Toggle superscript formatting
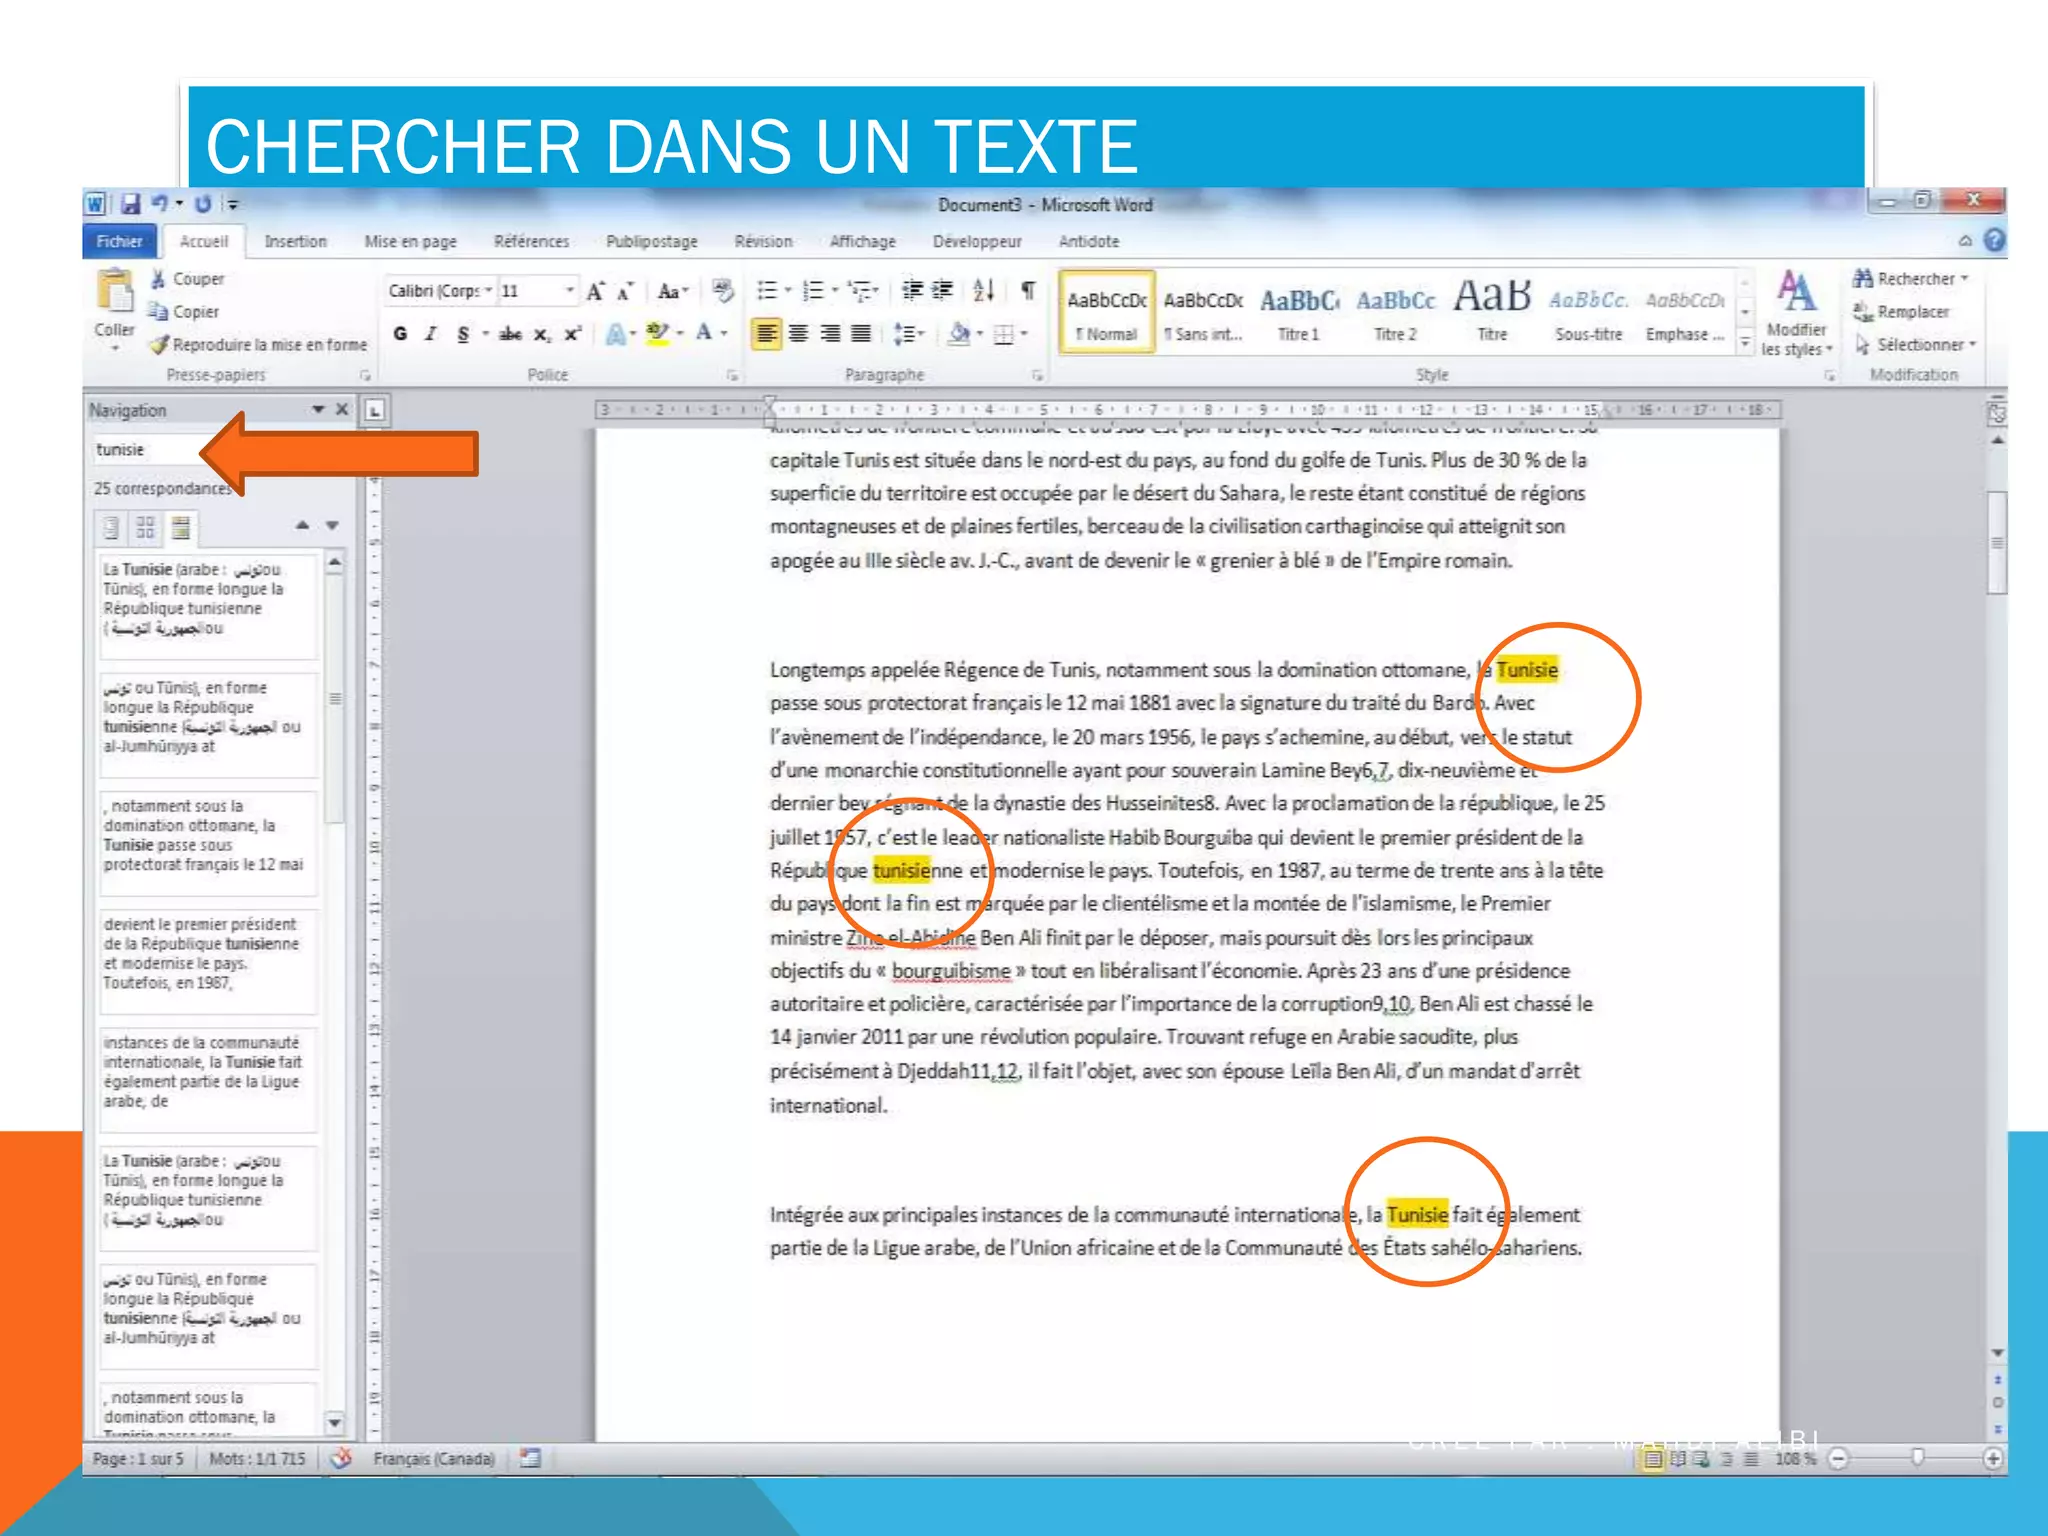2048x1536 pixels. (572, 334)
